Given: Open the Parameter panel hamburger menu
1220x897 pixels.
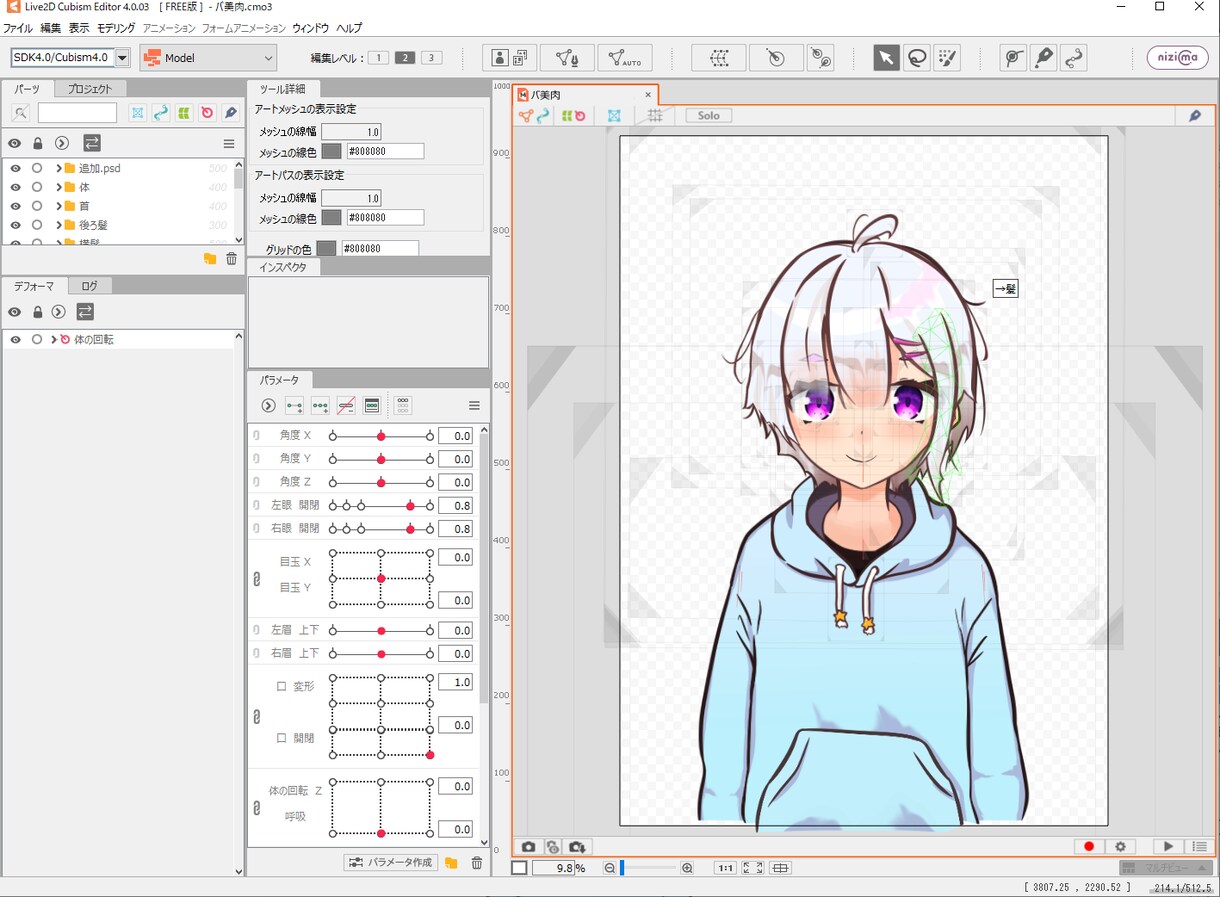Looking at the screenshot, I should tap(474, 406).
